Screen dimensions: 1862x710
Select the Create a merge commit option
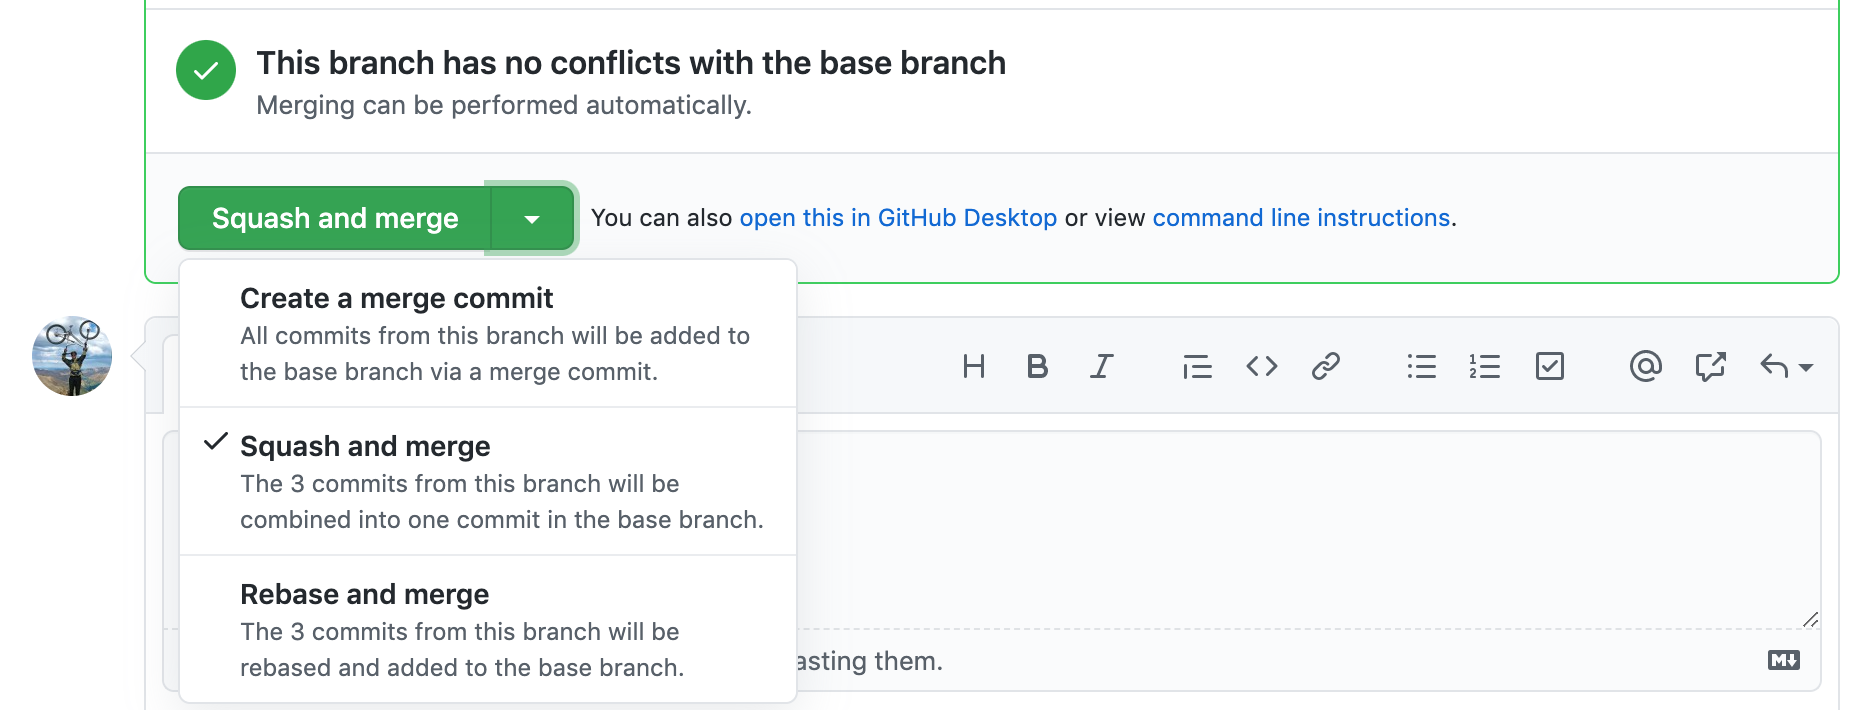[397, 297]
